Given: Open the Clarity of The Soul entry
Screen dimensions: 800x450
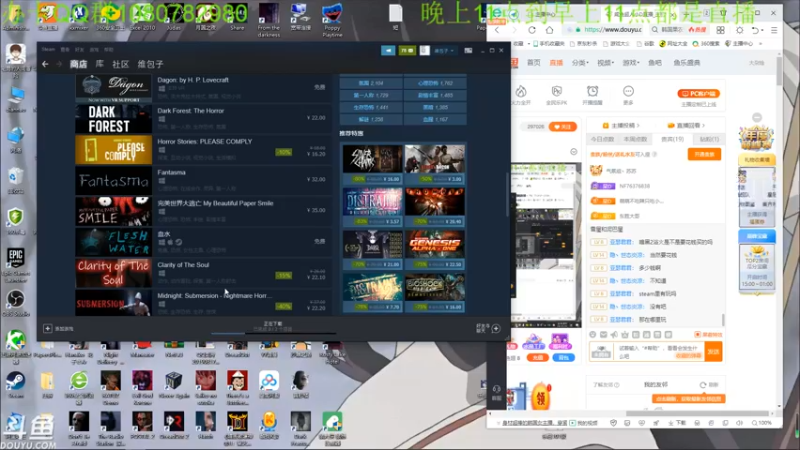Looking at the screenshot, I should pos(202,273).
